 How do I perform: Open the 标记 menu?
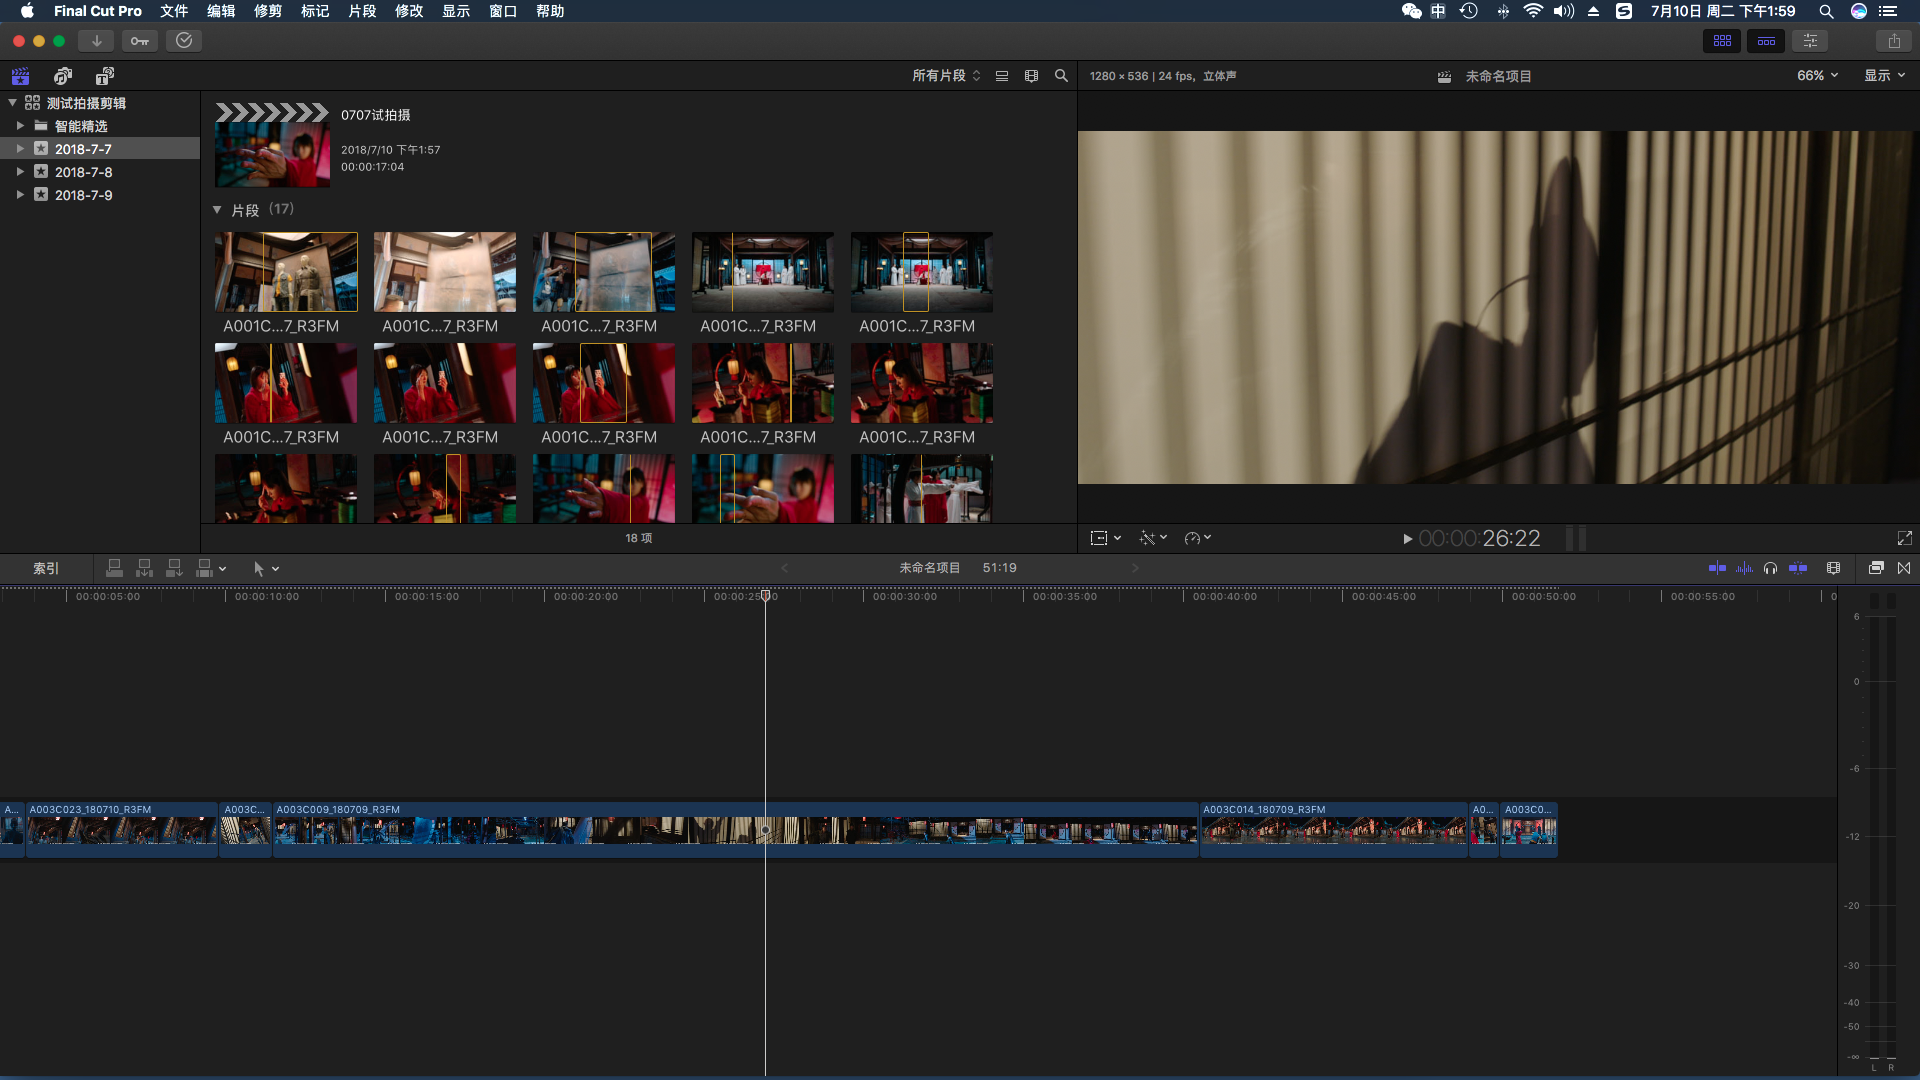[x=314, y=11]
